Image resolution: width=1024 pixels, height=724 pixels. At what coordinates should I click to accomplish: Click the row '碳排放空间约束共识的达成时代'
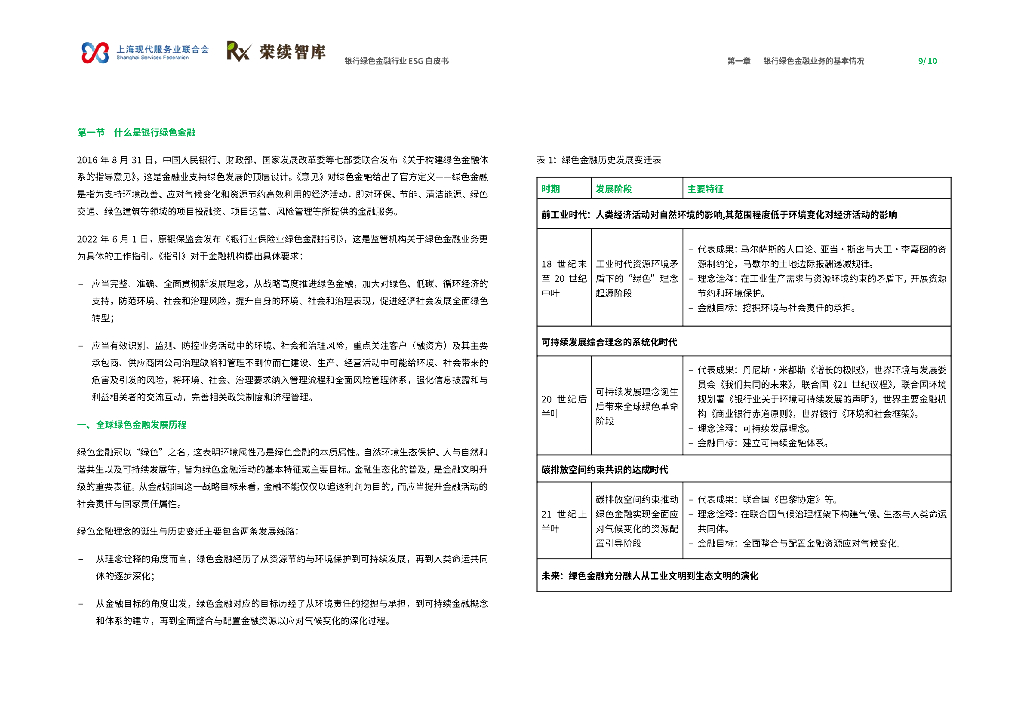[744, 469]
